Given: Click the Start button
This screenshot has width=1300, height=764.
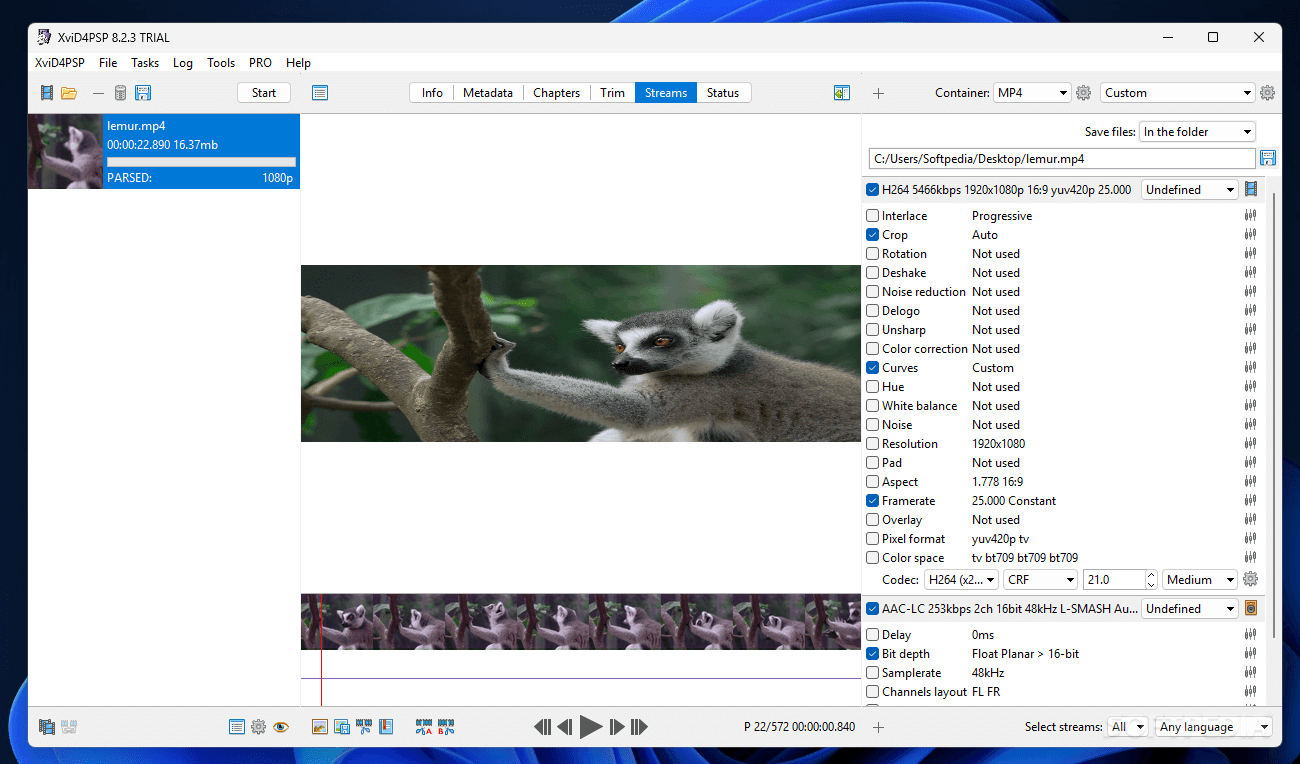Looking at the screenshot, I should tap(264, 93).
